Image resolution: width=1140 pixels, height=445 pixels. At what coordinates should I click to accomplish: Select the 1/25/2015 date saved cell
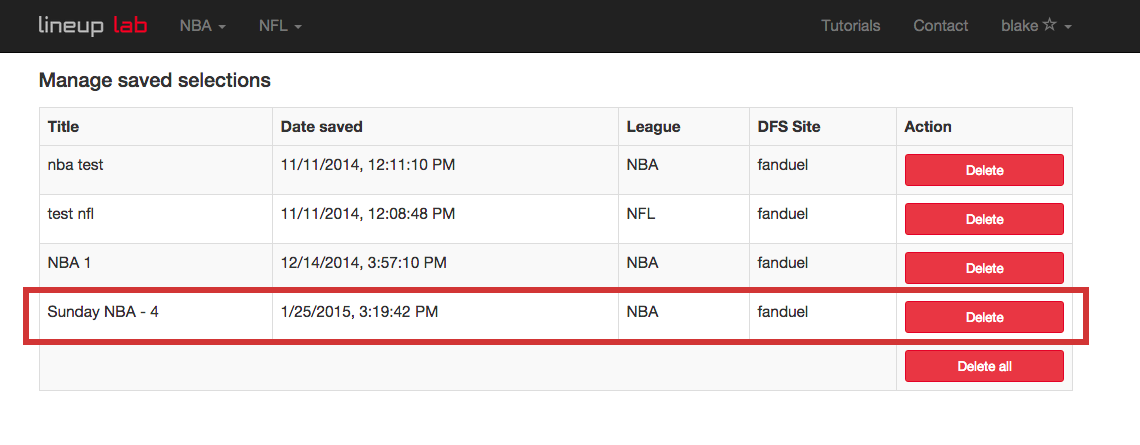click(446, 315)
